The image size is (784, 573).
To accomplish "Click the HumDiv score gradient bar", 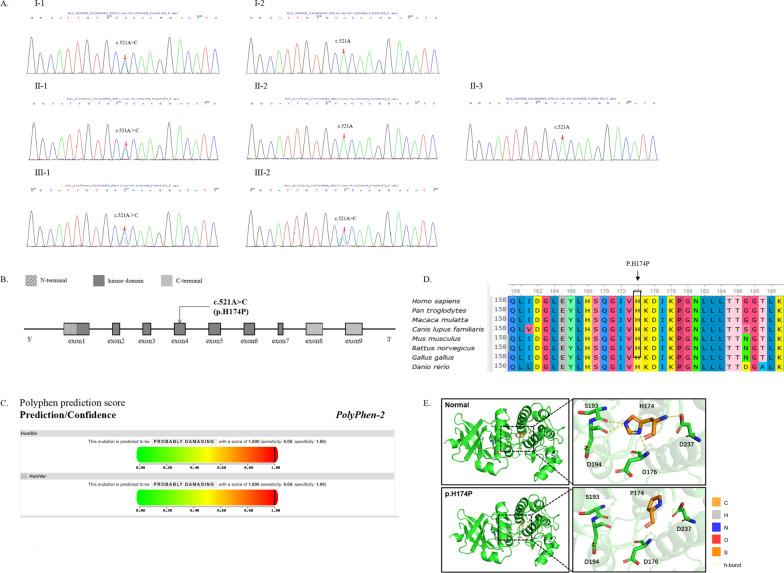I will (207, 454).
